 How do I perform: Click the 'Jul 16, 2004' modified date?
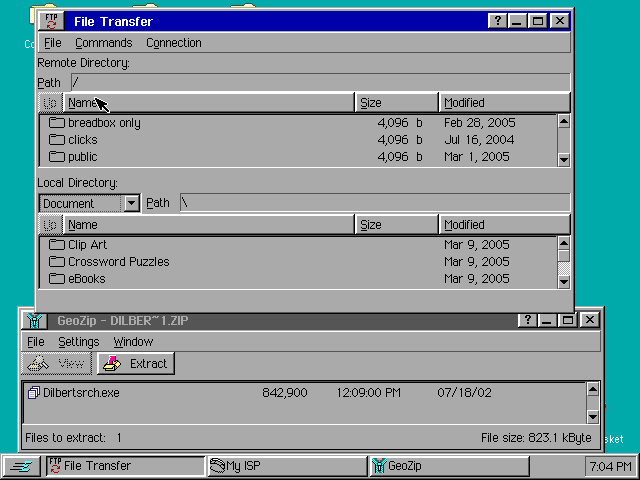pyautogui.click(x=479, y=140)
